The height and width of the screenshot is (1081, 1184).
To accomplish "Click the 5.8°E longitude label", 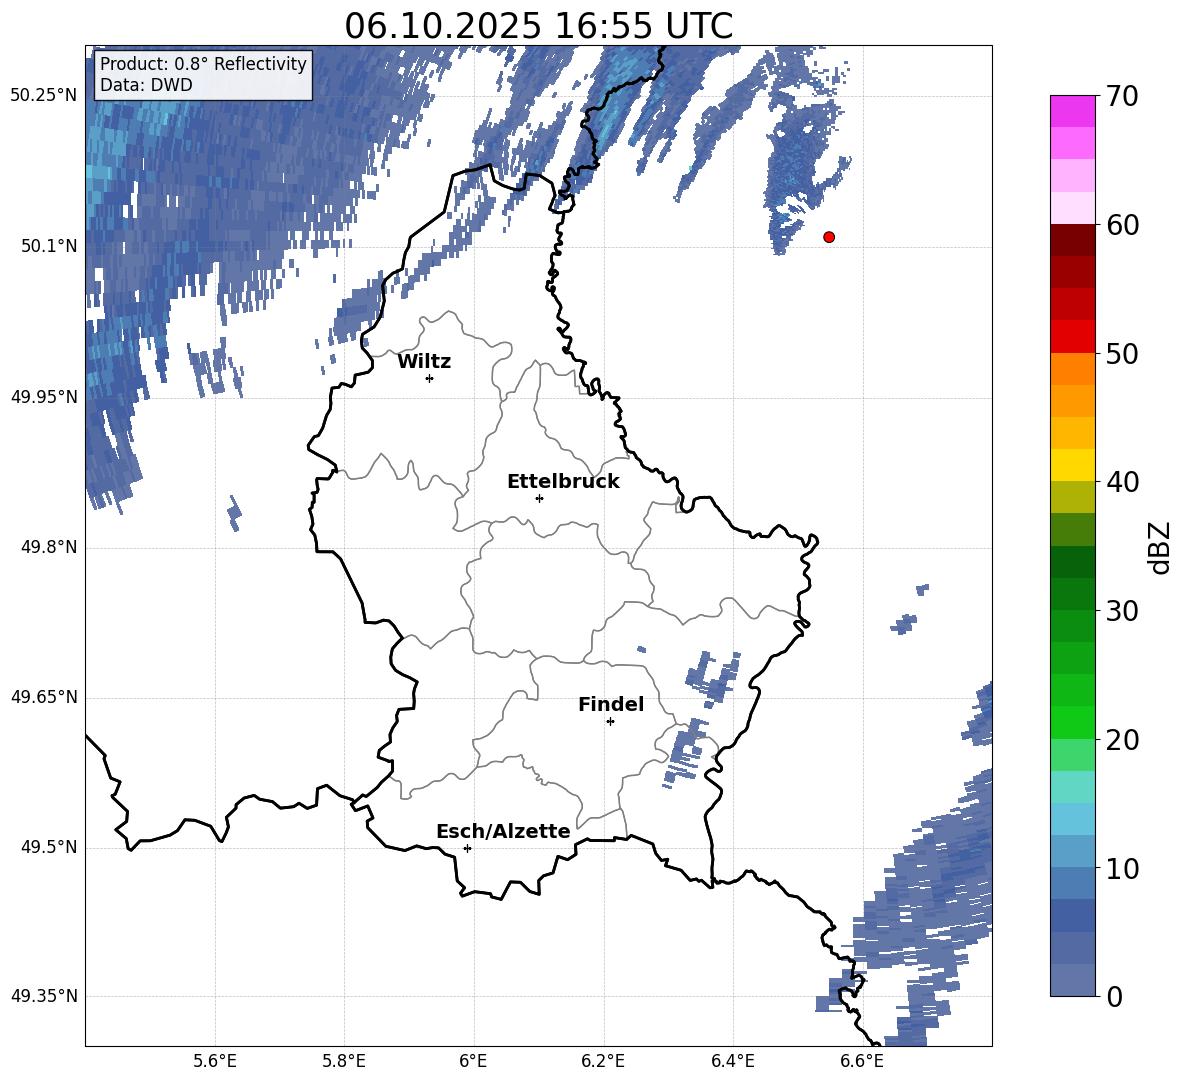I will (x=344, y=1061).
